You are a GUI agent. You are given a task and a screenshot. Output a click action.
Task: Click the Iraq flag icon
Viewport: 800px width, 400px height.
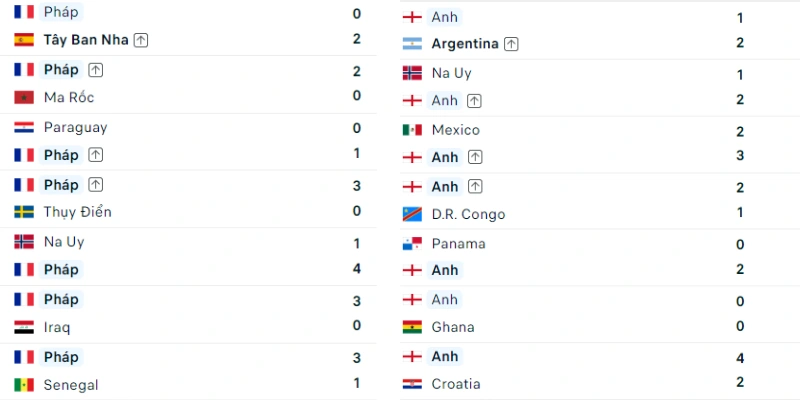point(24,327)
